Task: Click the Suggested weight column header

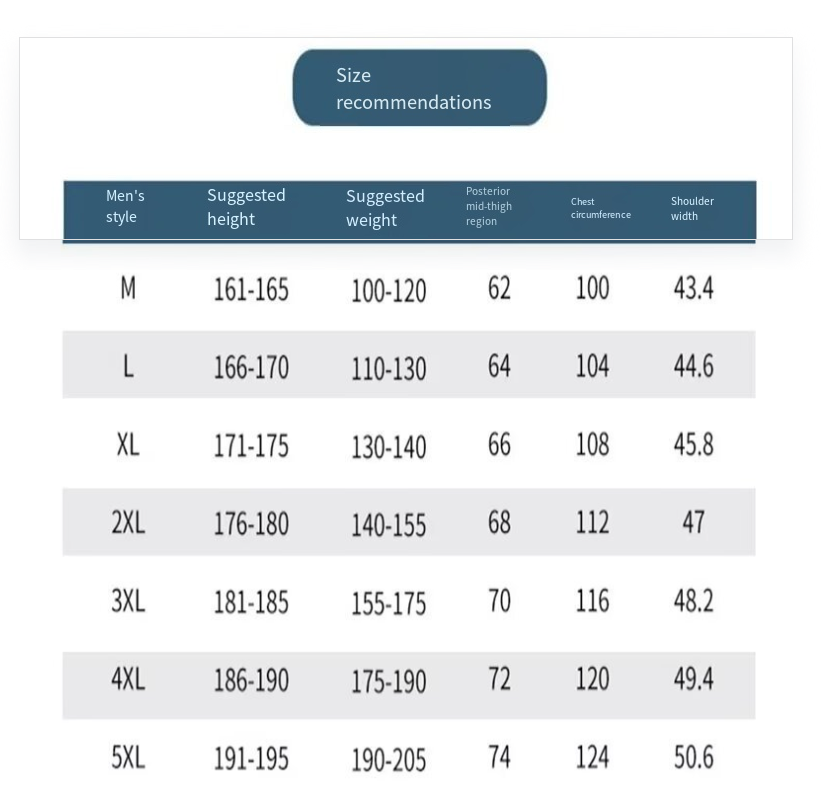Action: 385,208
